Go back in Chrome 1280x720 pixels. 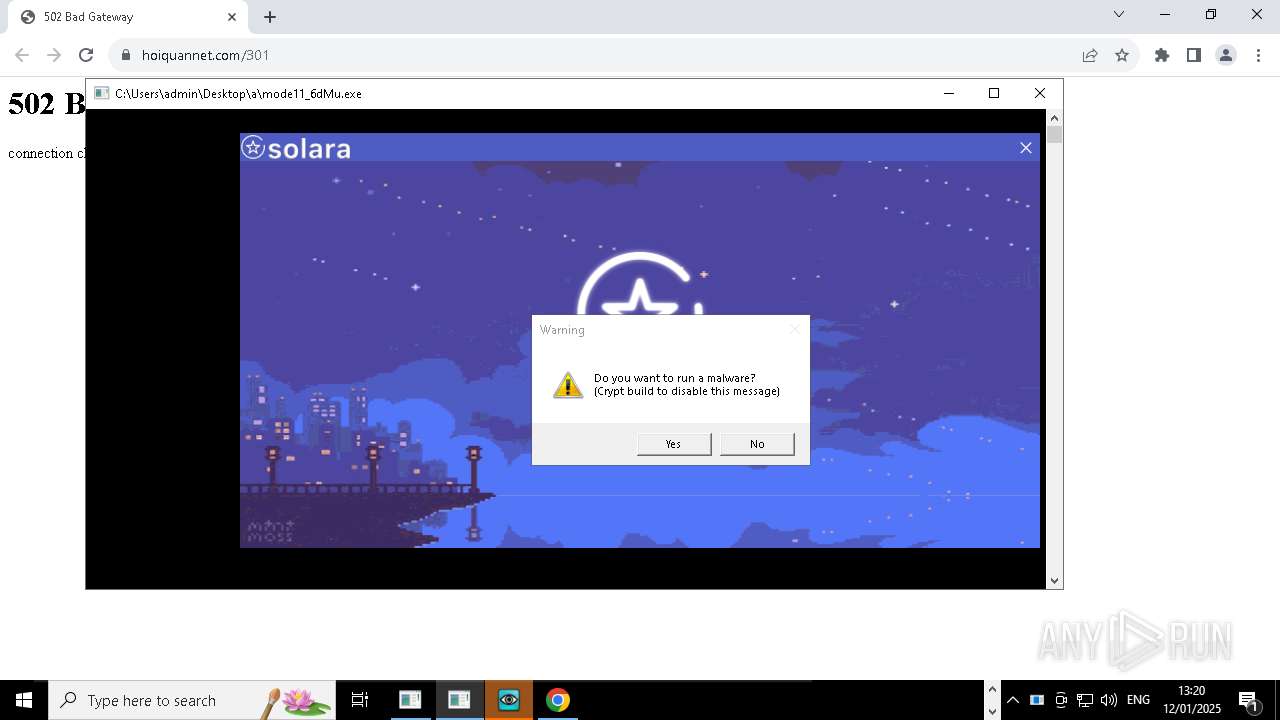(x=22, y=55)
